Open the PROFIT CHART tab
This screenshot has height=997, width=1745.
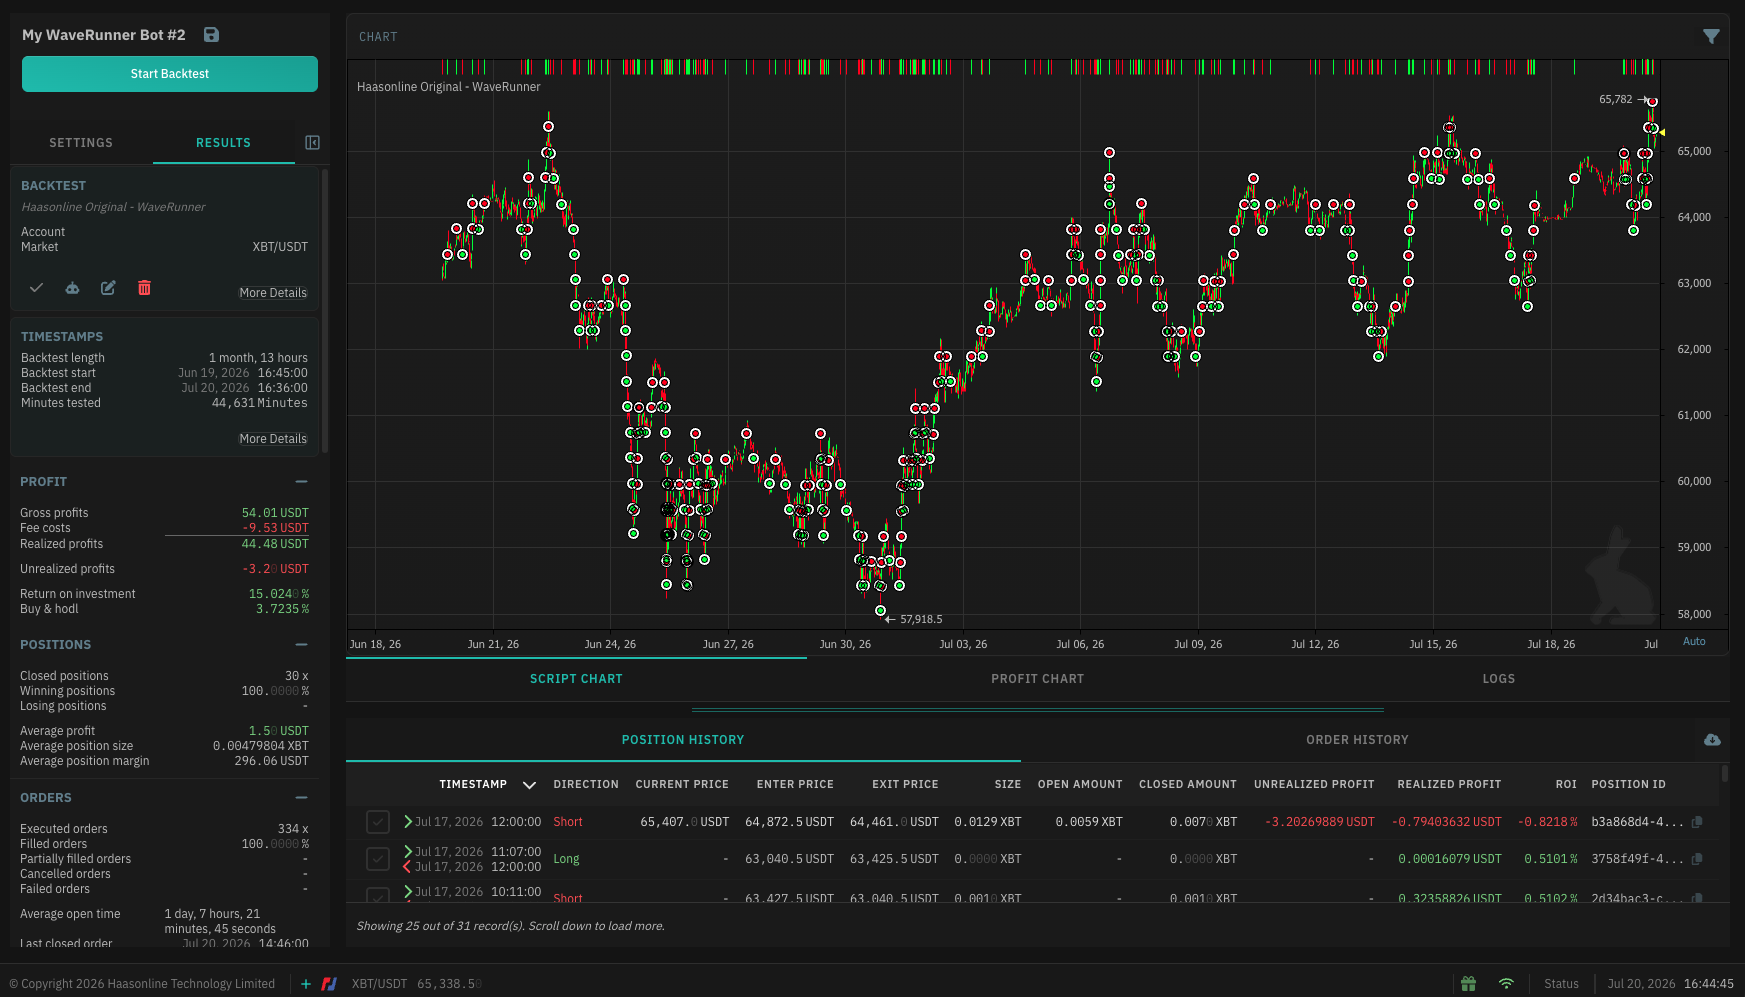tap(1037, 679)
